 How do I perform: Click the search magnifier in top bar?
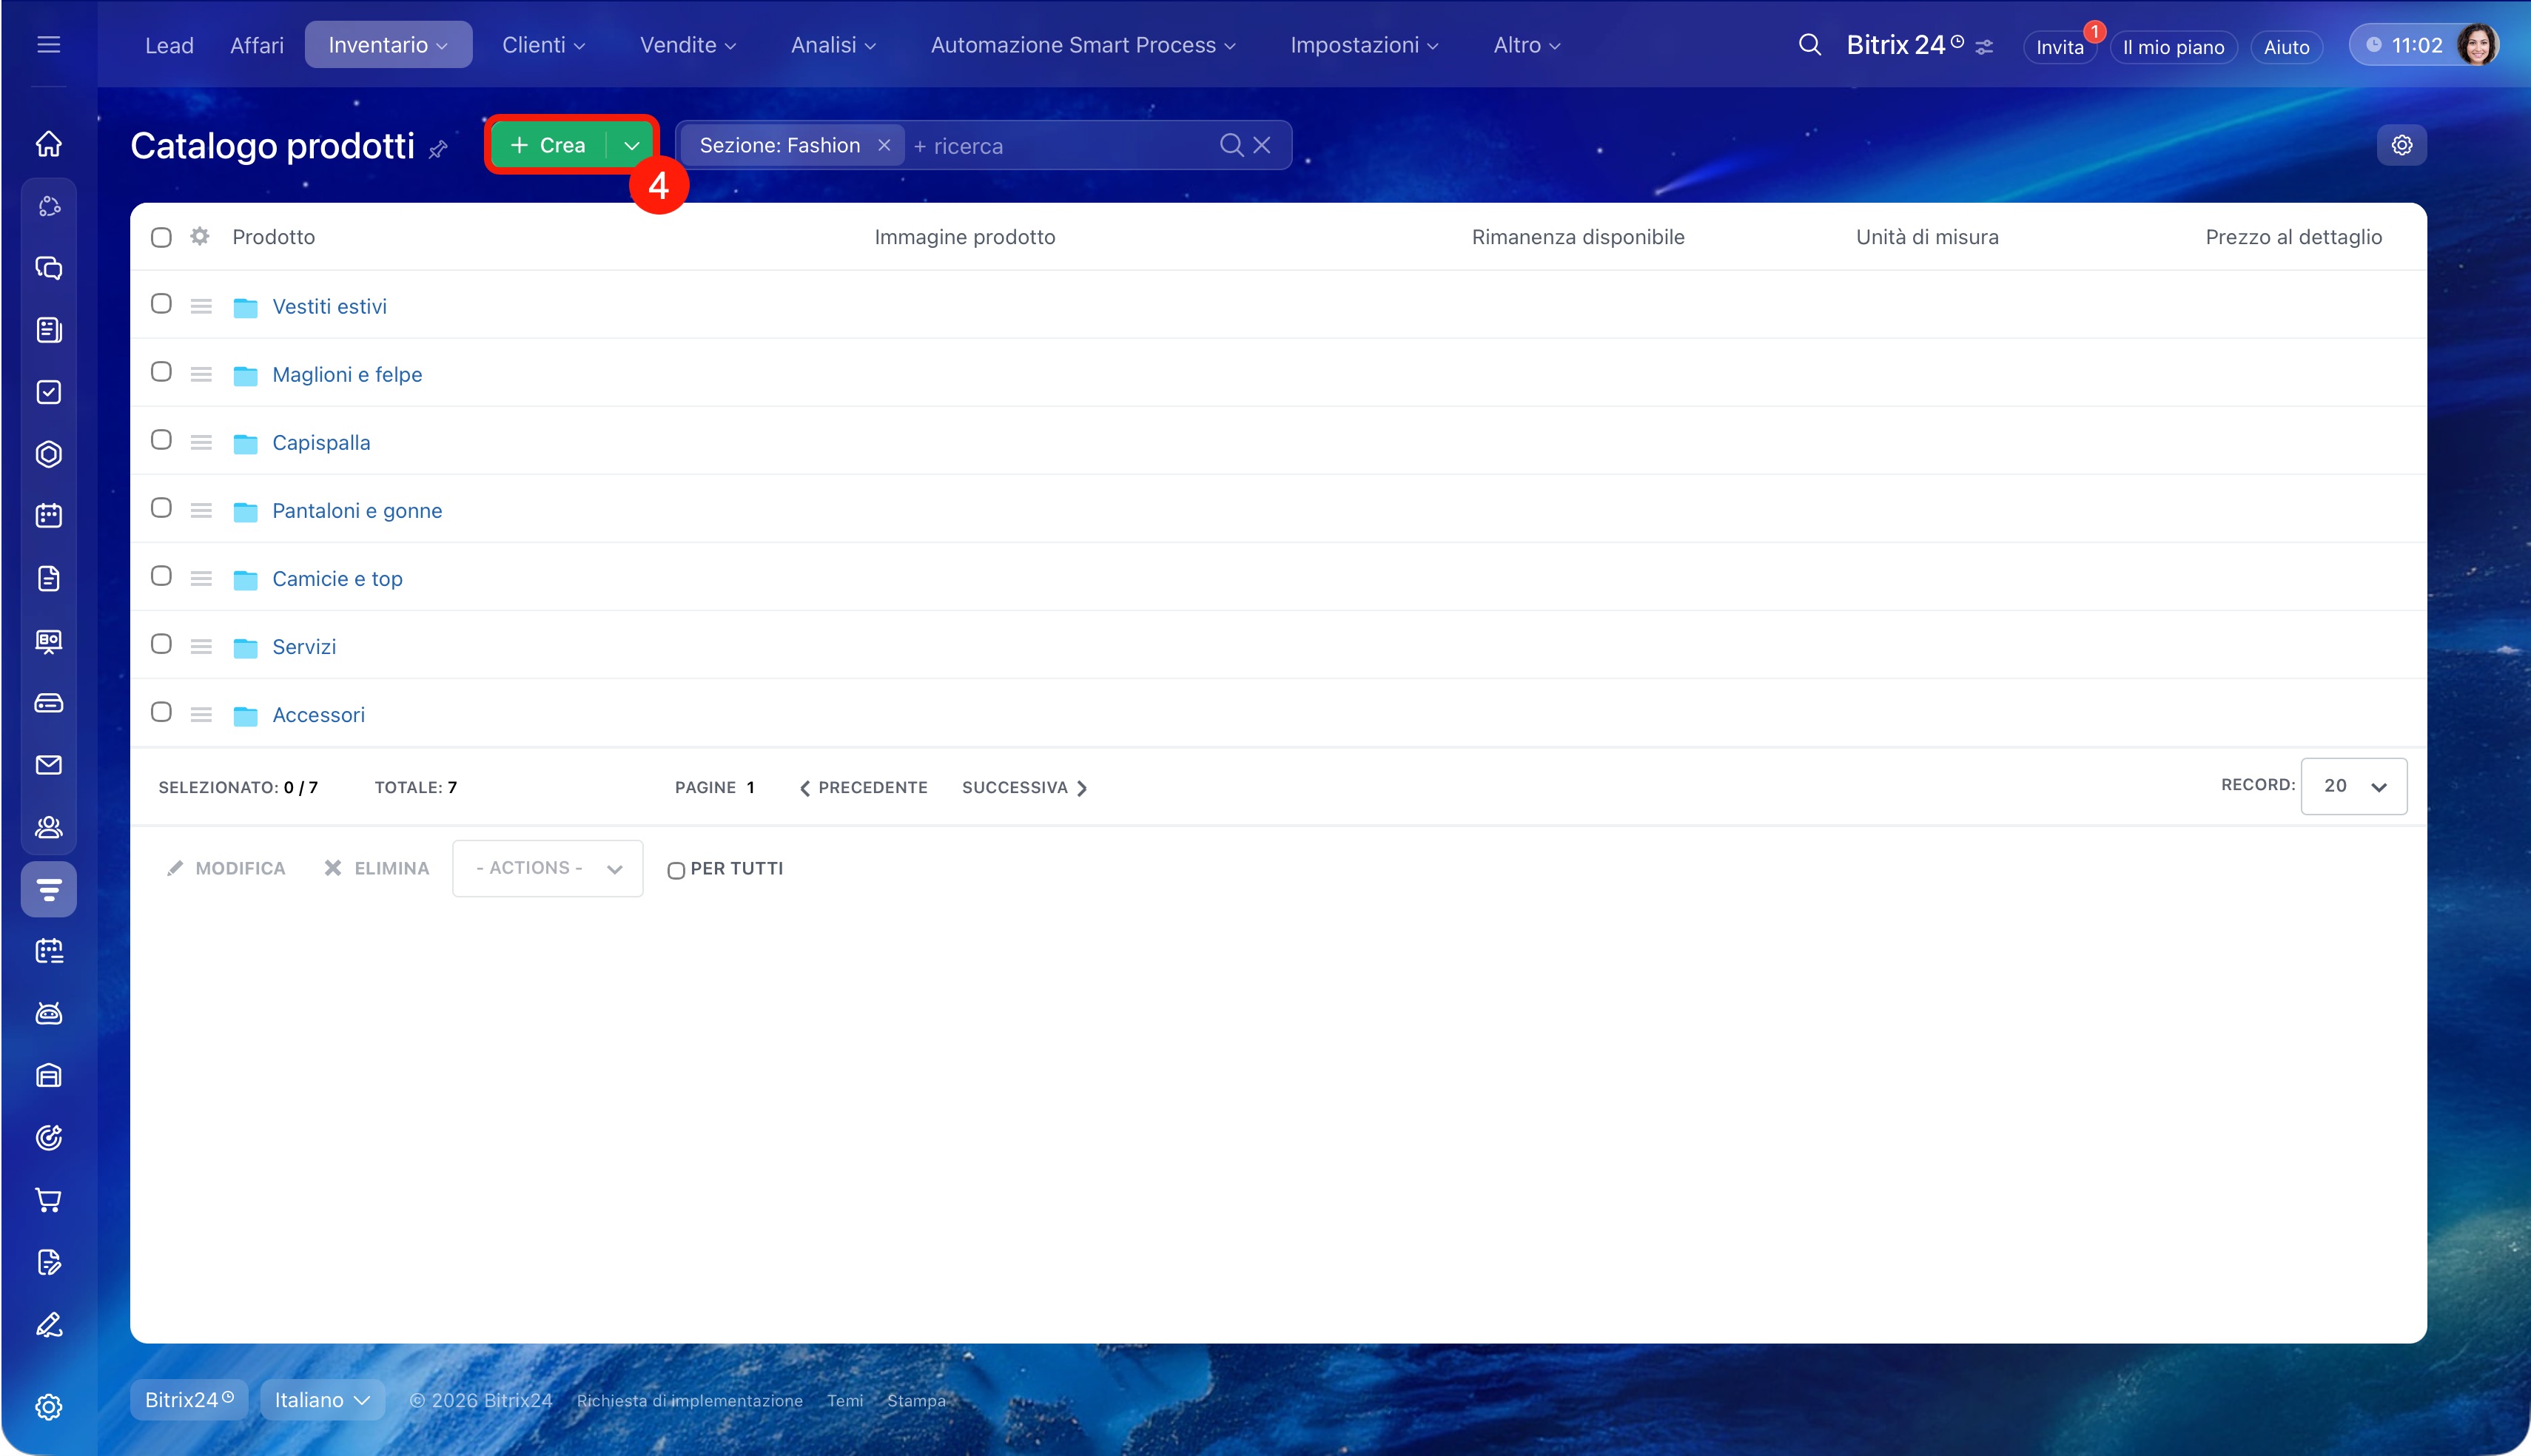coord(1809,45)
